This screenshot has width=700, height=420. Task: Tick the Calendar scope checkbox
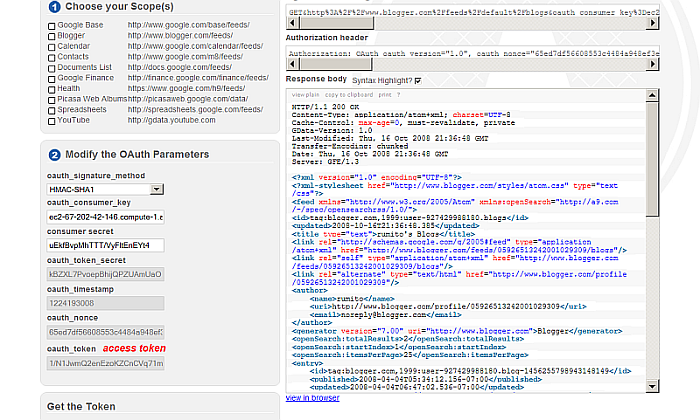[x=52, y=47]
